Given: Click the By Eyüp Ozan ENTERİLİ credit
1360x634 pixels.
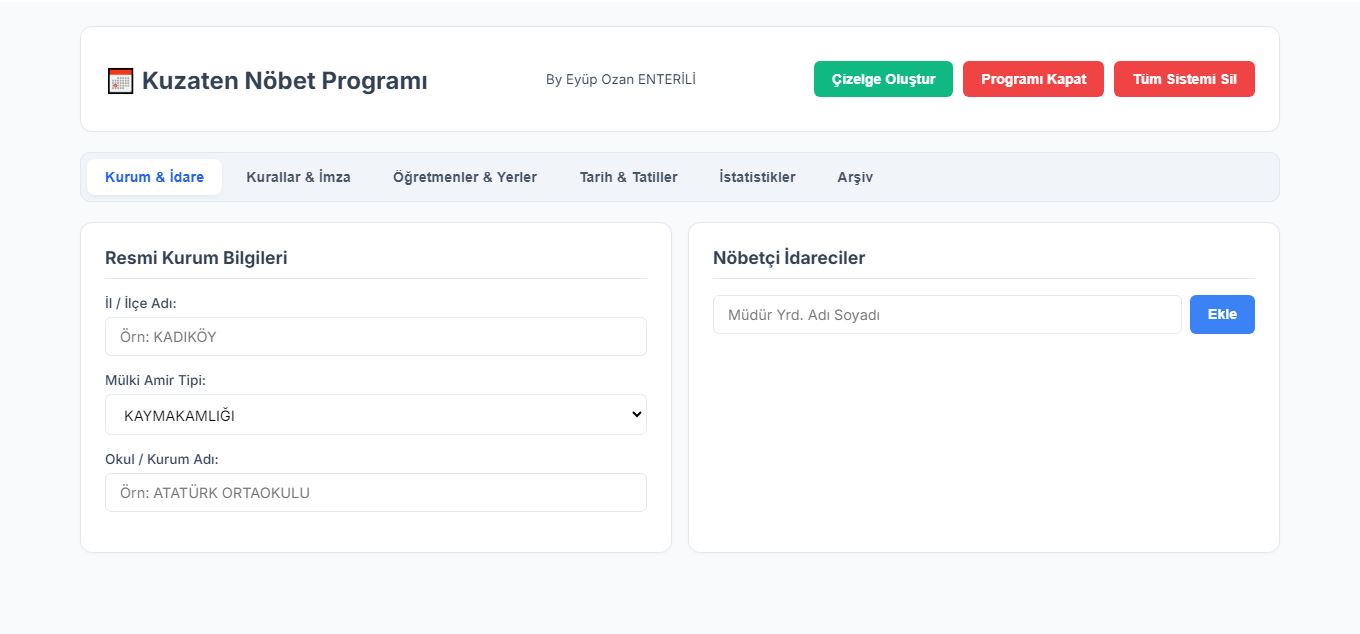Looking at the screenshot, I should click(621, 79).
